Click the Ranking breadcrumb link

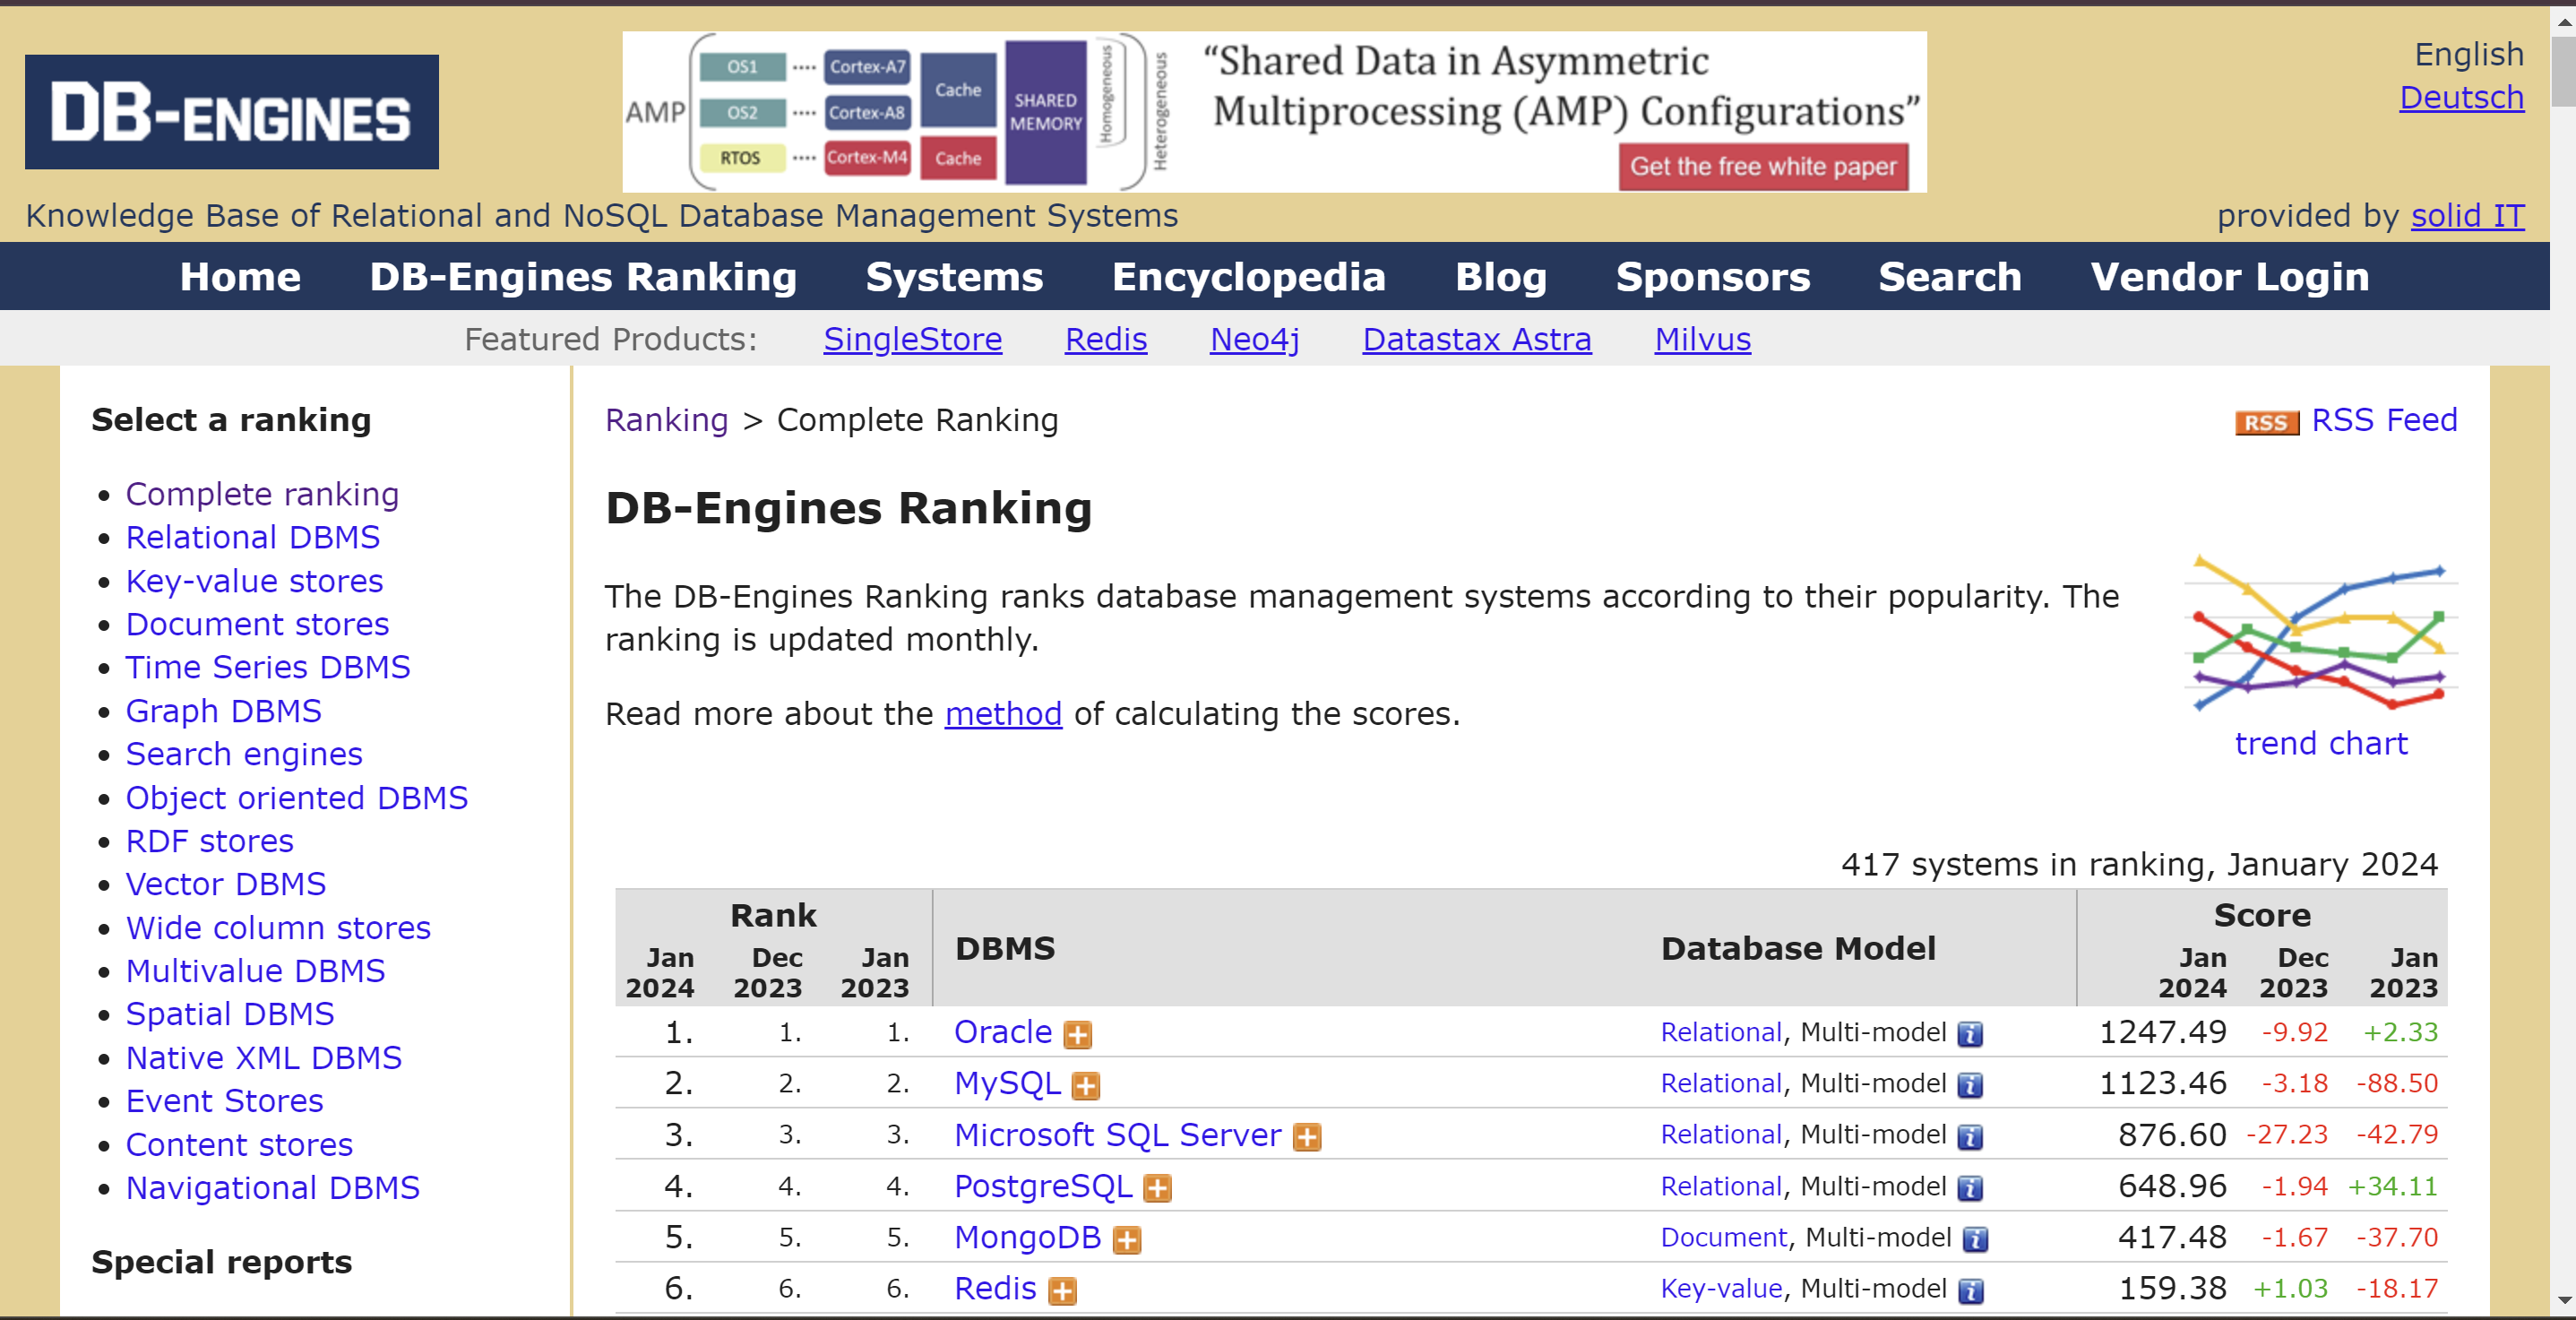(666, 420)
